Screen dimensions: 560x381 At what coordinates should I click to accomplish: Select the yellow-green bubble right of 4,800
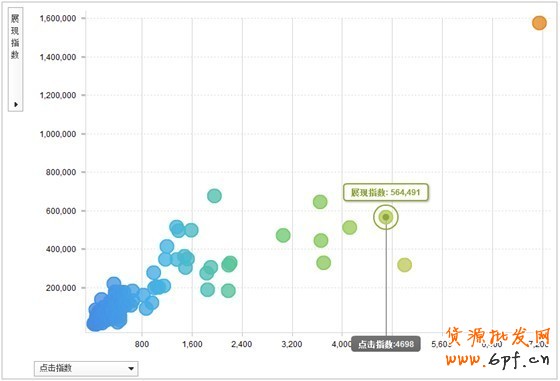tap(404, 265)
